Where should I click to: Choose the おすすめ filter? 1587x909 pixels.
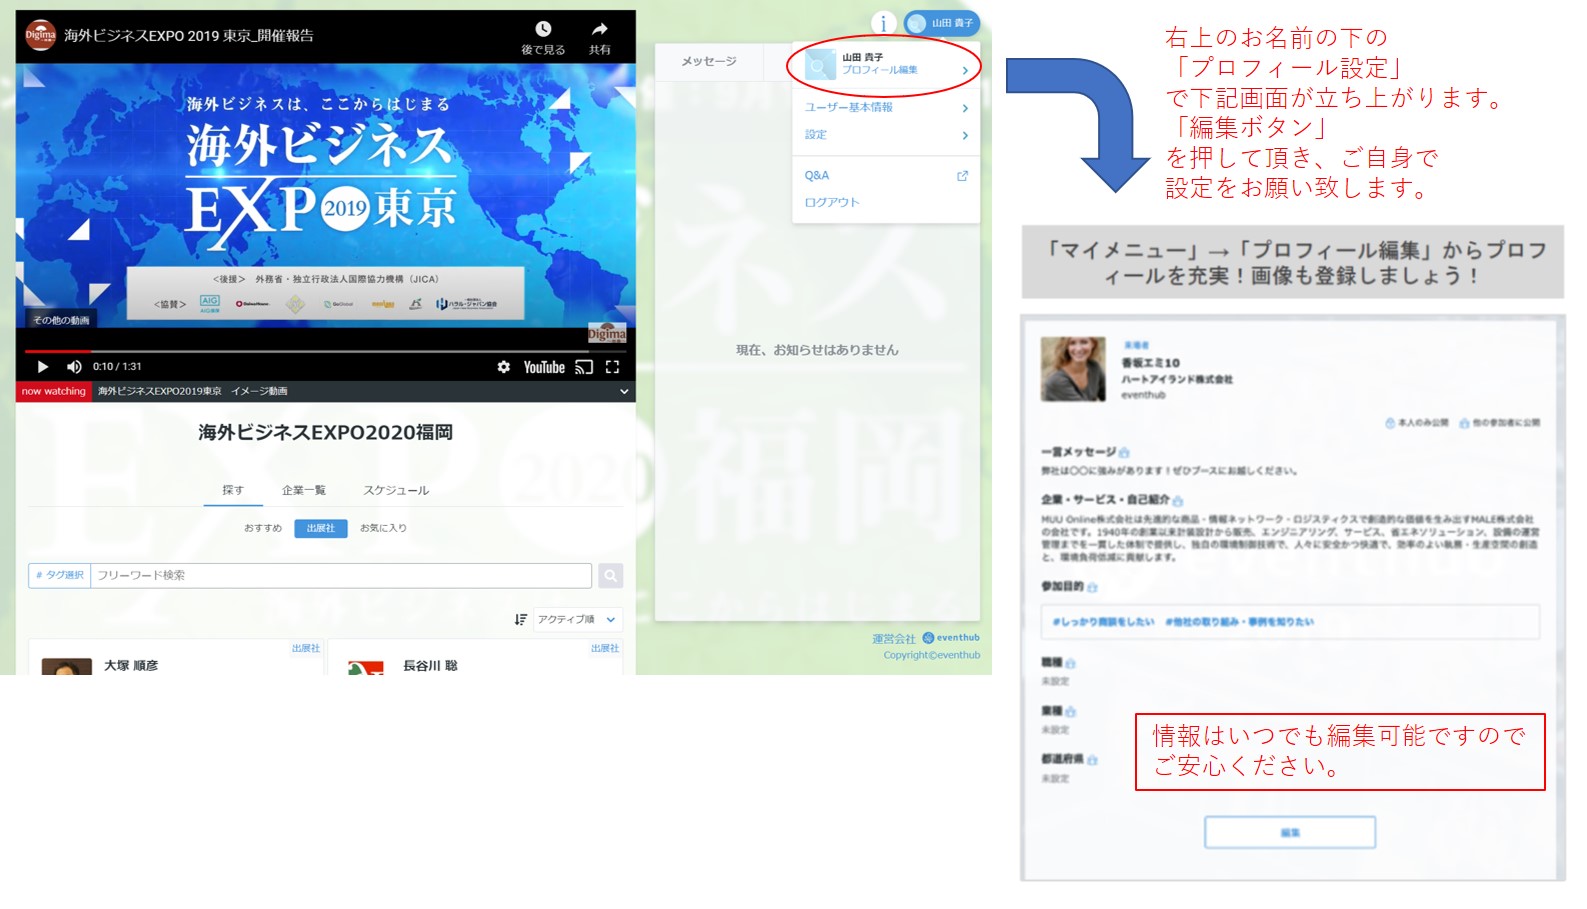point(263,528)
